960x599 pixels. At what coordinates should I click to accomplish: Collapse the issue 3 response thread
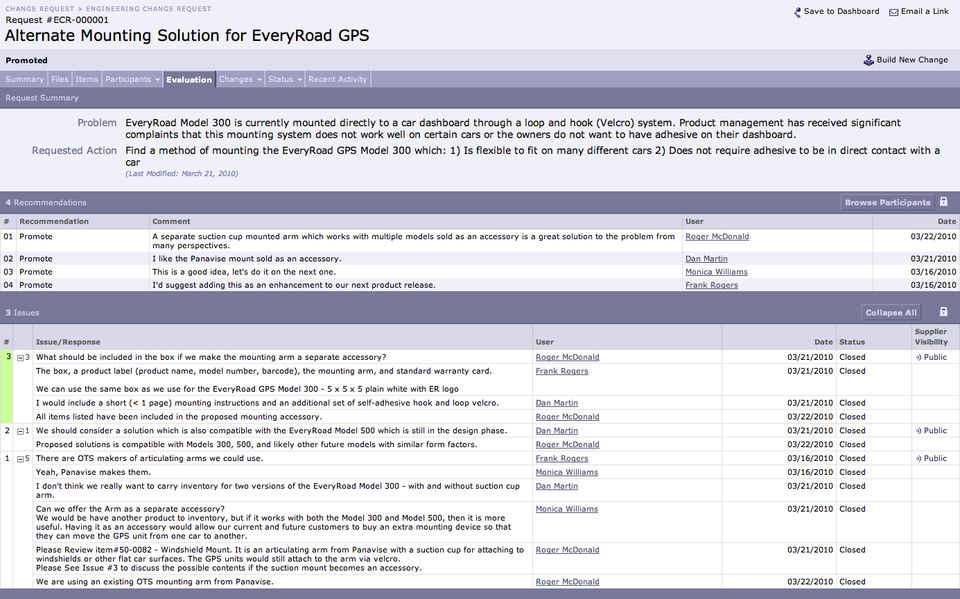(20, 358)
